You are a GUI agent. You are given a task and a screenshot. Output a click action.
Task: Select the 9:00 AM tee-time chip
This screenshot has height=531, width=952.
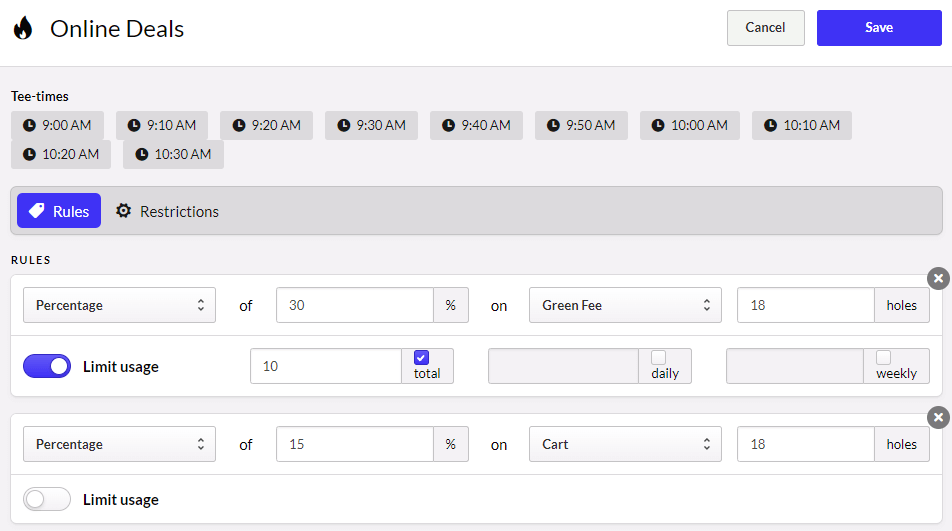click(58, 125)
